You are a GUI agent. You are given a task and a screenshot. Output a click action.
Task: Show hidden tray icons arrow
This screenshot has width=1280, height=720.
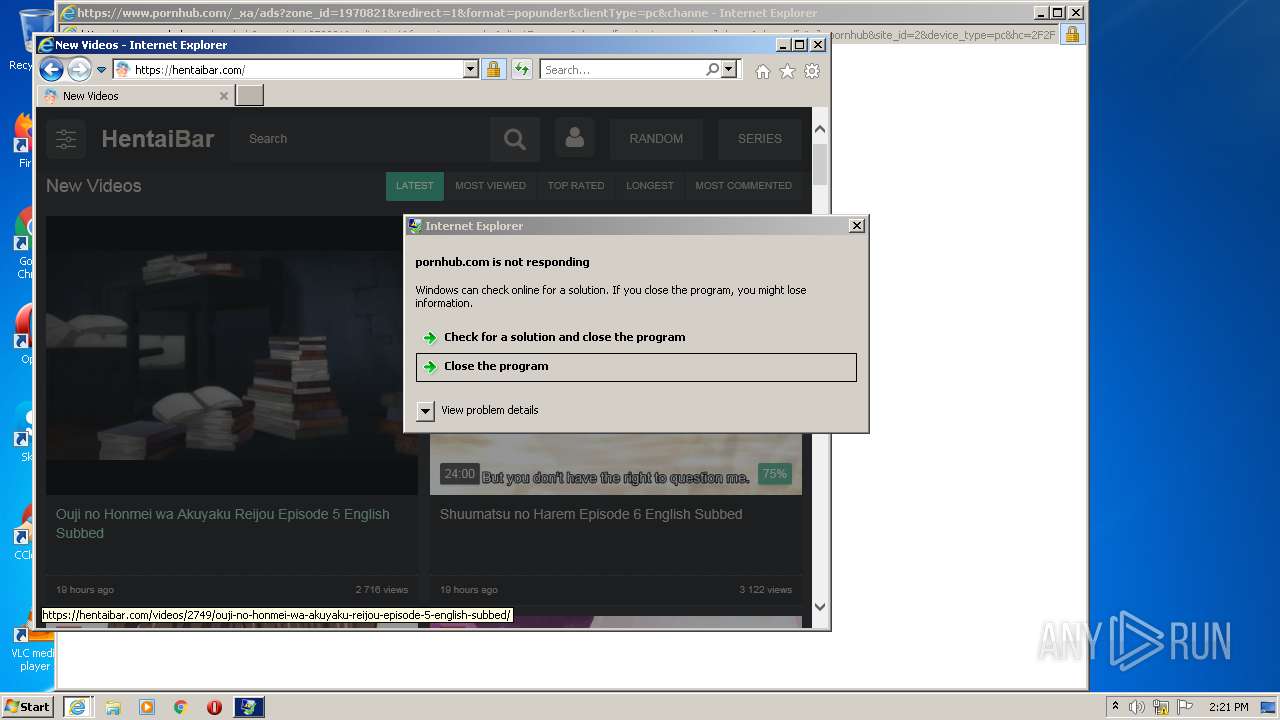click(x=1115, y=707)
